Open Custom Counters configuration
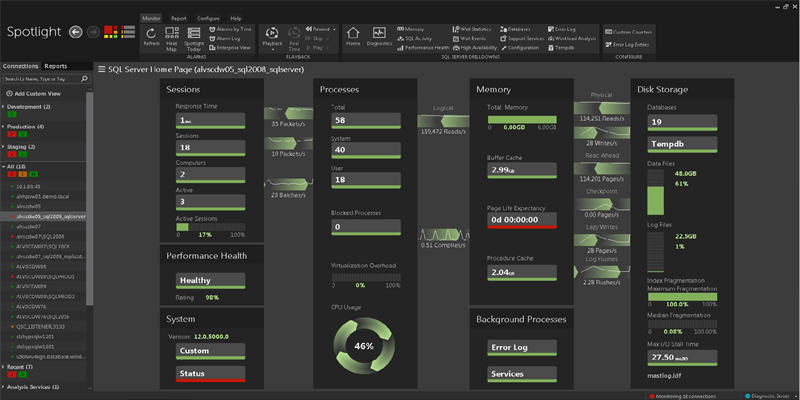This screenshot has height=400, width=800. [x=629, y=32]
